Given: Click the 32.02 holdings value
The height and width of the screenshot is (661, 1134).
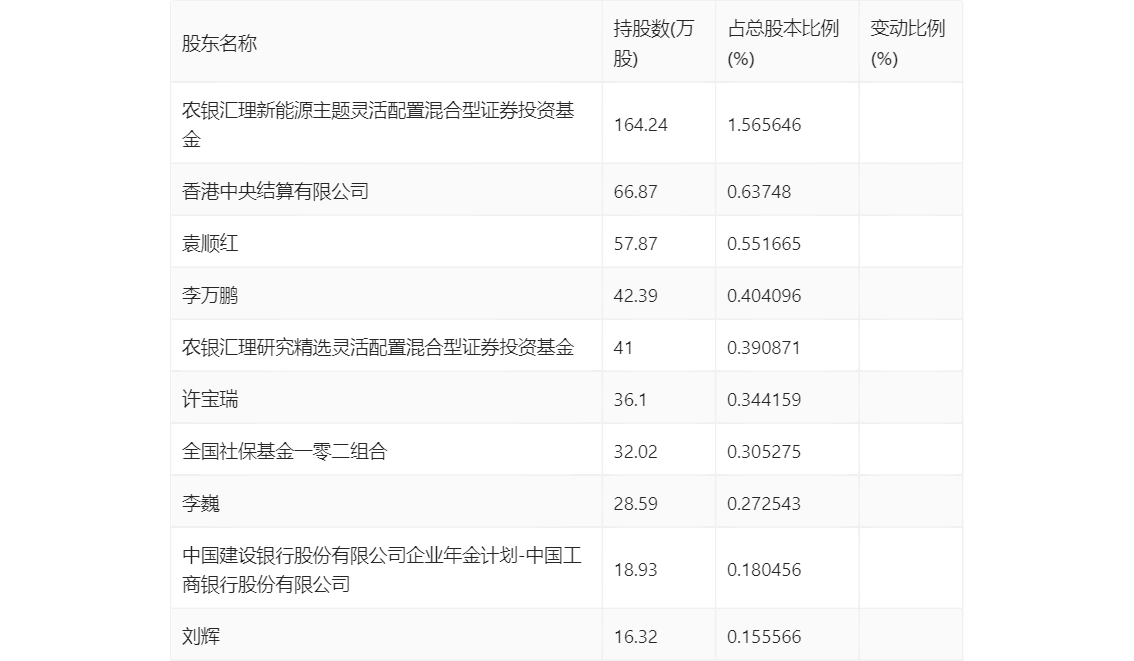Looking at the screenshot, I should pos(636,452).
